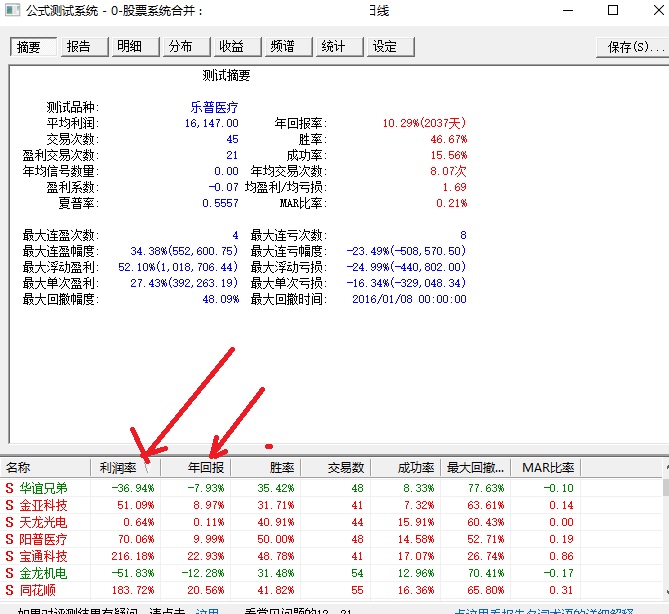Click 宝通科技 利润率 cell 216.18%
This screenshot has height=614, width=669.
[133, 556]
